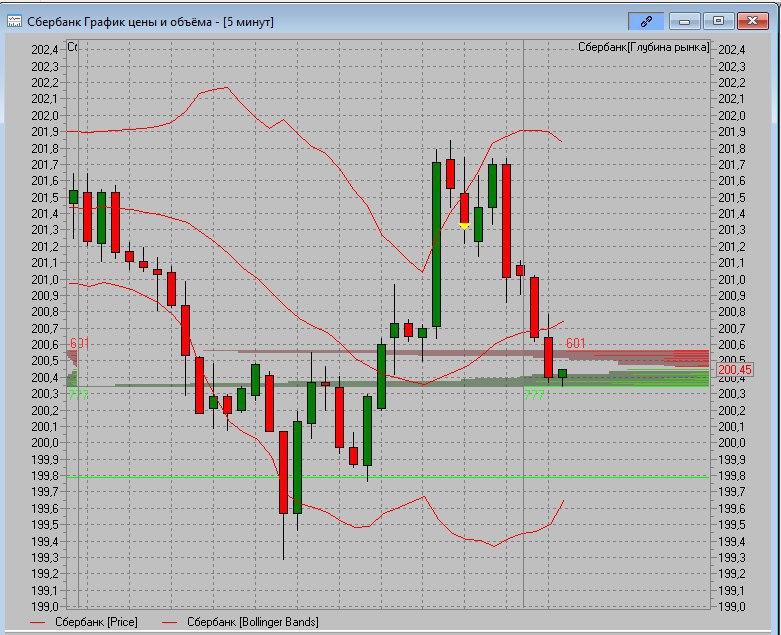Click the green 777 label at the left edge
The width and height of the screenshot is (781, 635).
78,395
